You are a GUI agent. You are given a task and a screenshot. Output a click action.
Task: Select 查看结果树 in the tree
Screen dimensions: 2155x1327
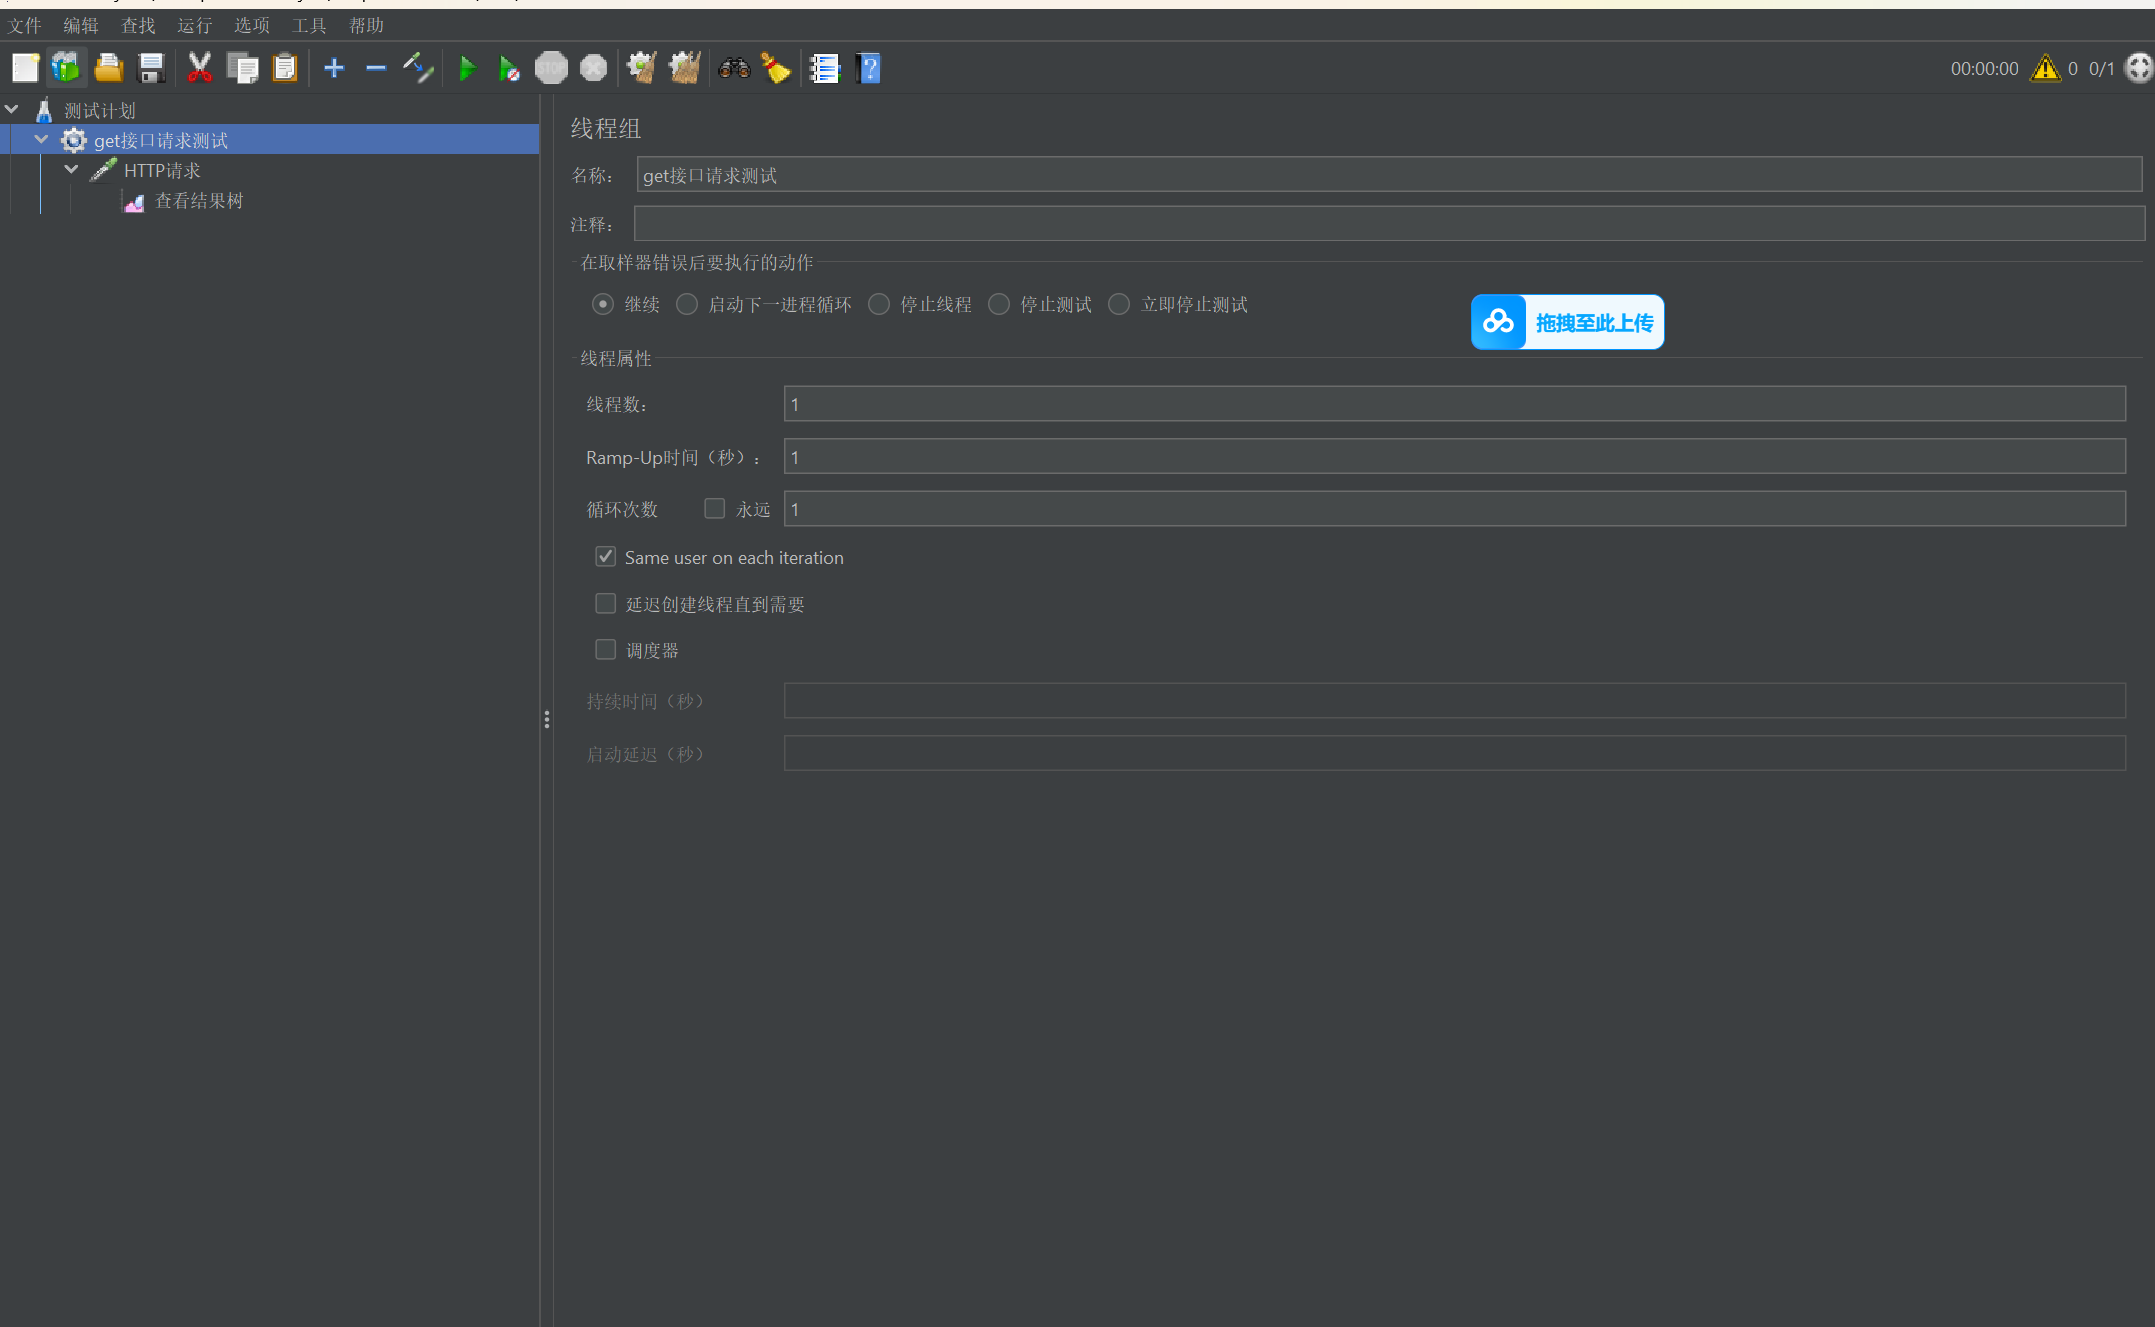pos(198,201)
